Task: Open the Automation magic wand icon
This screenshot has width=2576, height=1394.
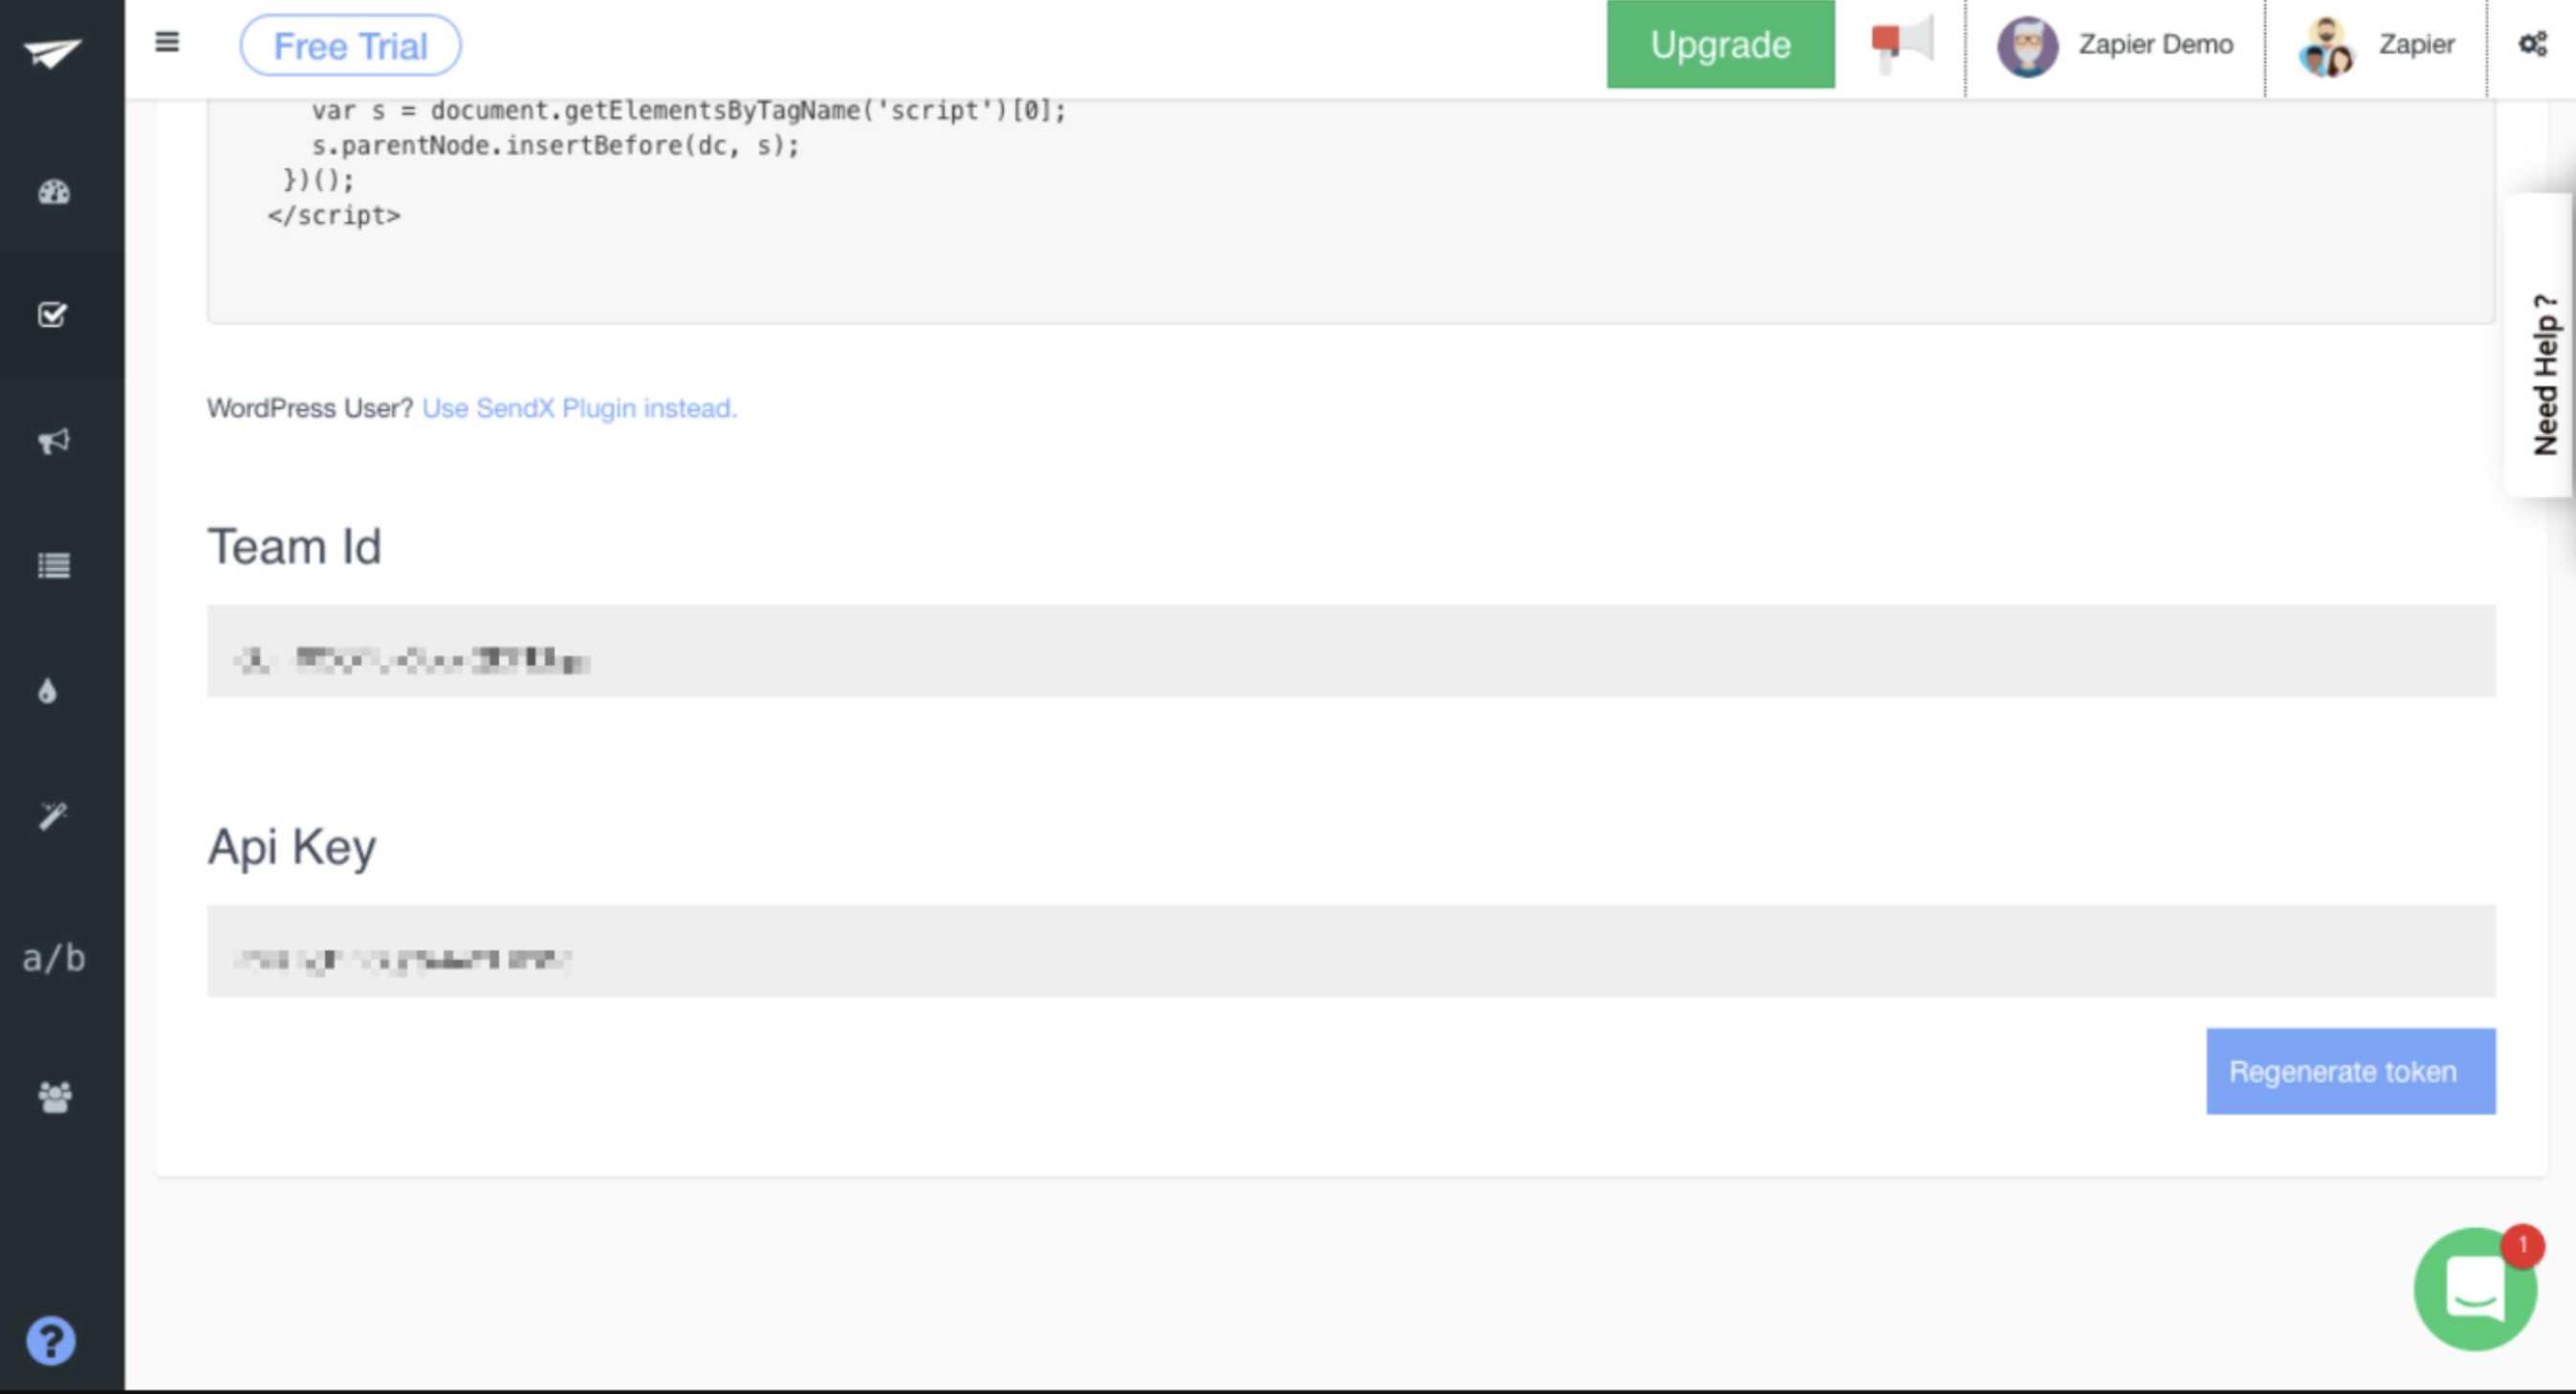Action: (x=52, y=816)
